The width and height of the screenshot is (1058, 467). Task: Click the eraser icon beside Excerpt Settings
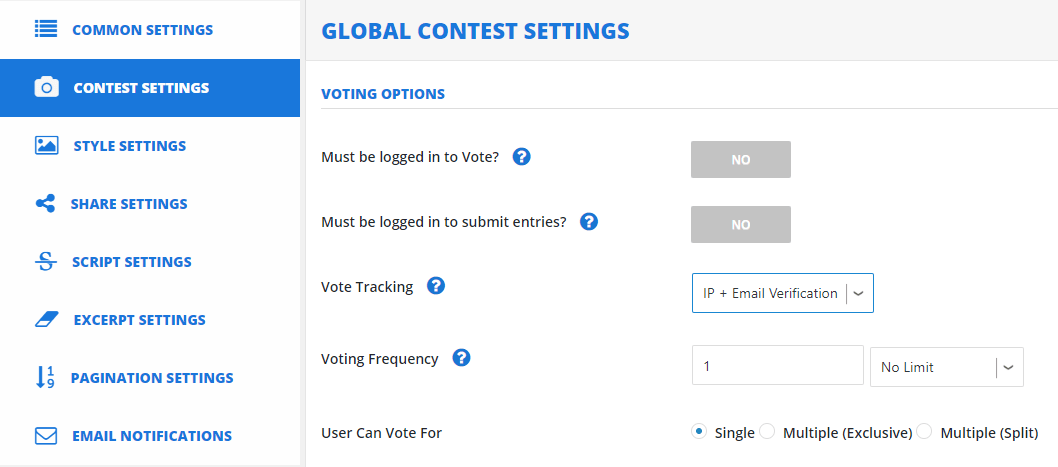[x=47, y=320]
